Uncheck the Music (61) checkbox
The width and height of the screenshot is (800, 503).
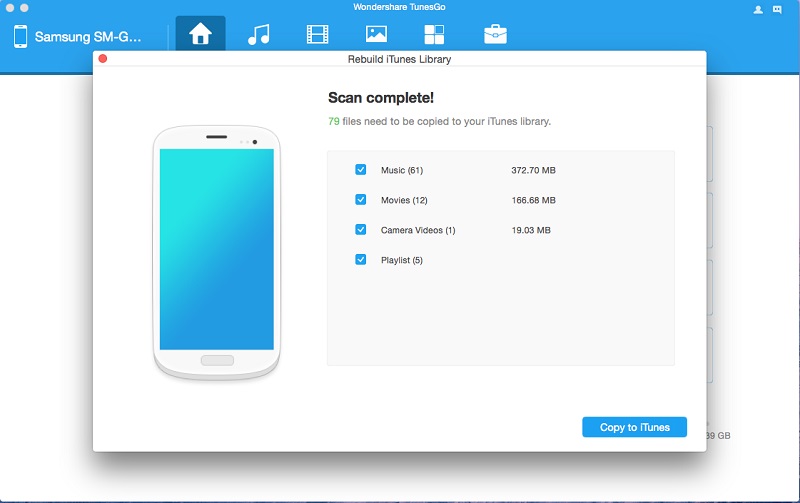pyautogui.click(x=361, y=170)
